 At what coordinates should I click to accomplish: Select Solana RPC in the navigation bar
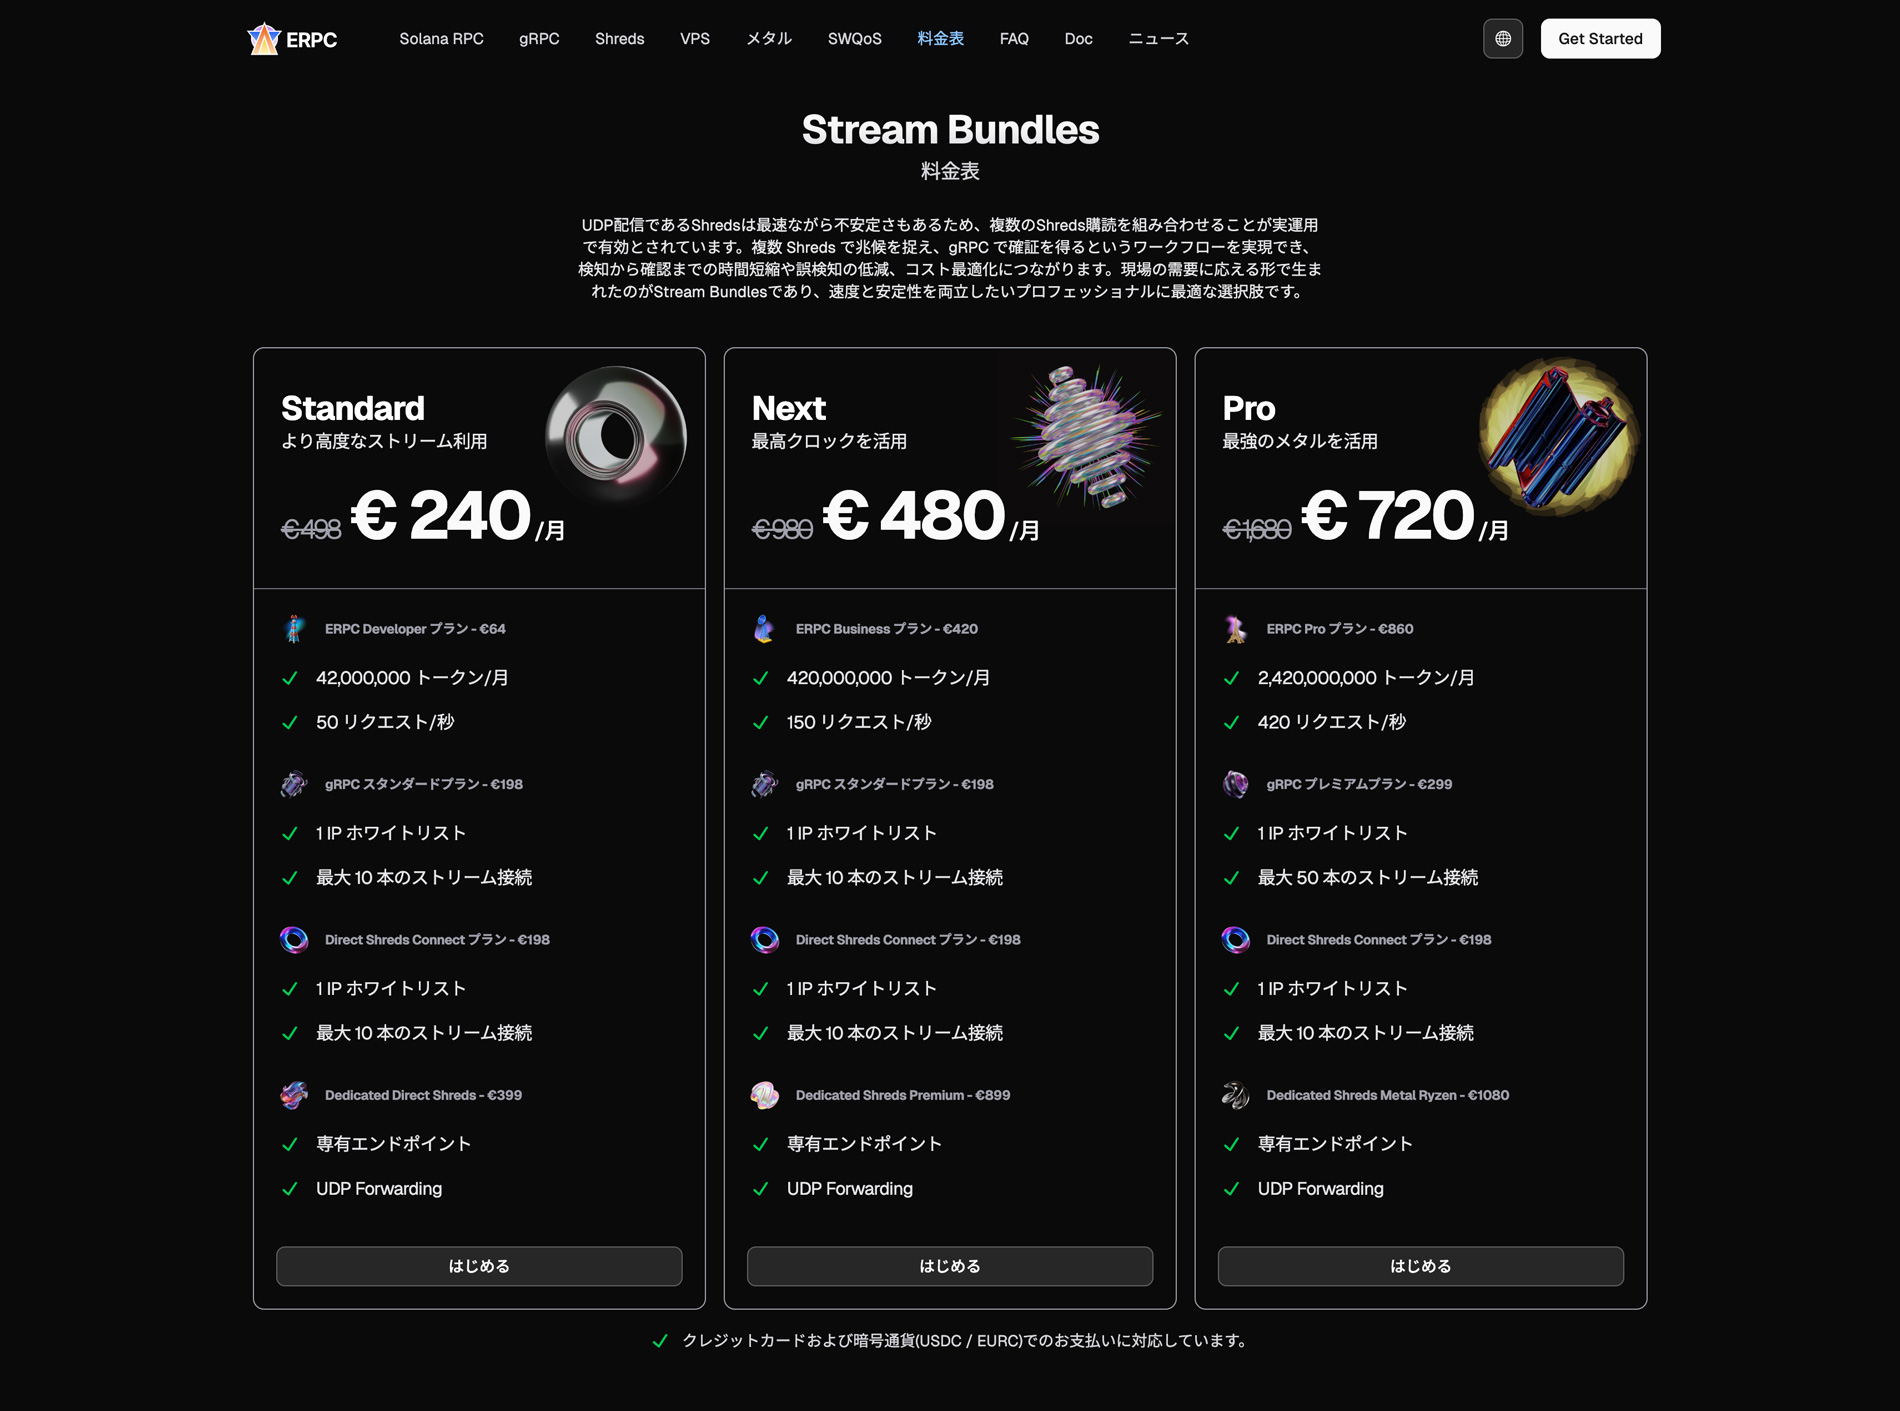441,39
